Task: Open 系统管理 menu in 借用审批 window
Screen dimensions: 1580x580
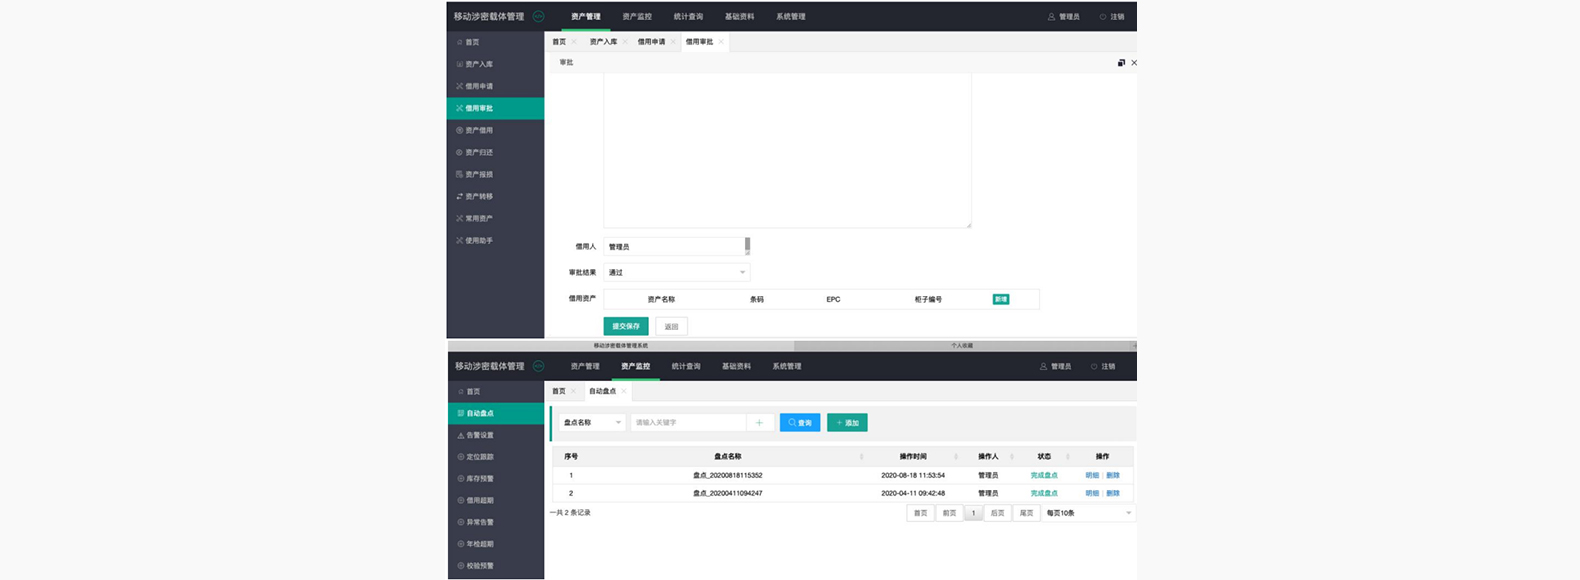Action: click(x=790, y=17)
